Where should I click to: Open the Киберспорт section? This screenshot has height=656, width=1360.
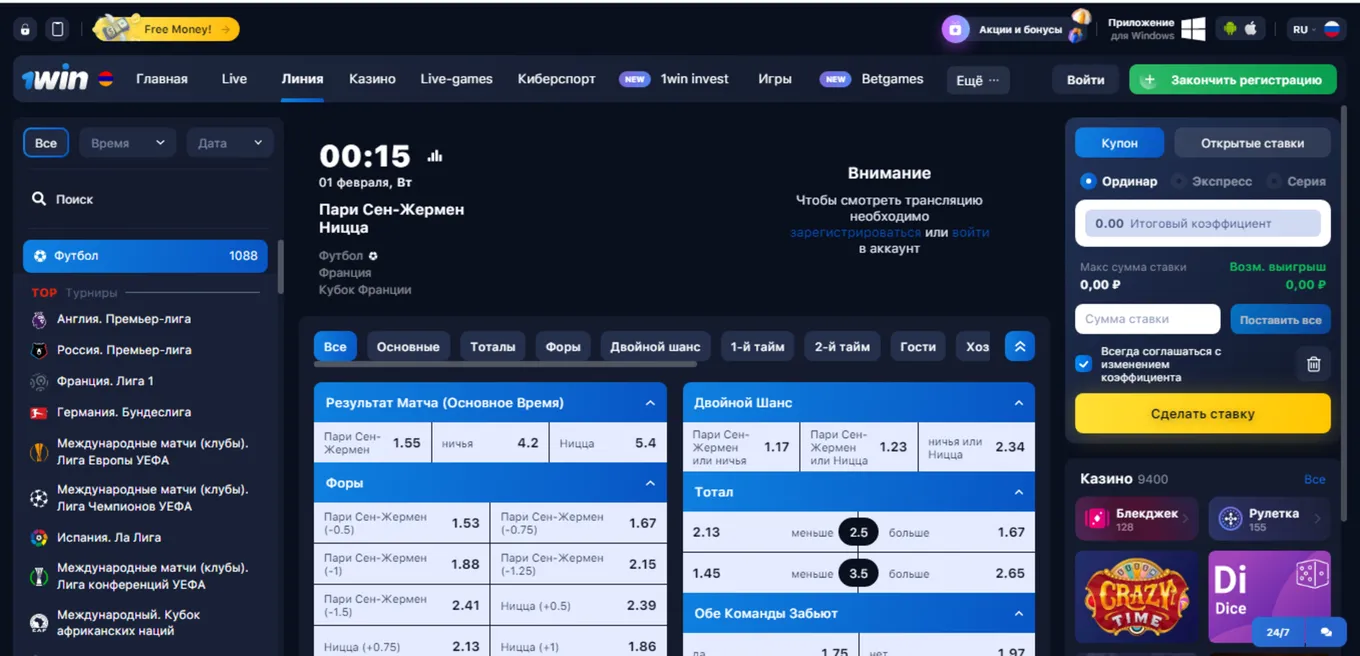[x=556, y=79]
